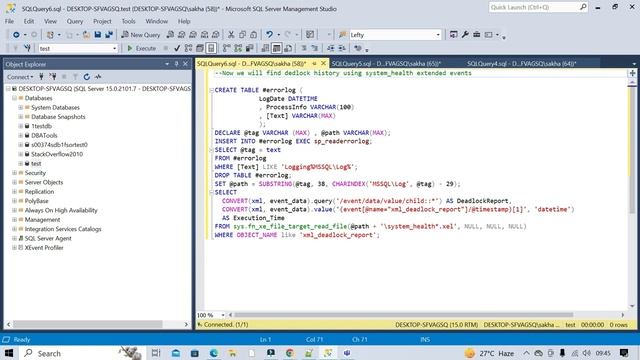Expand the StackOverflow2010 database node
The image size is (640, 360).
pos(20,154)
